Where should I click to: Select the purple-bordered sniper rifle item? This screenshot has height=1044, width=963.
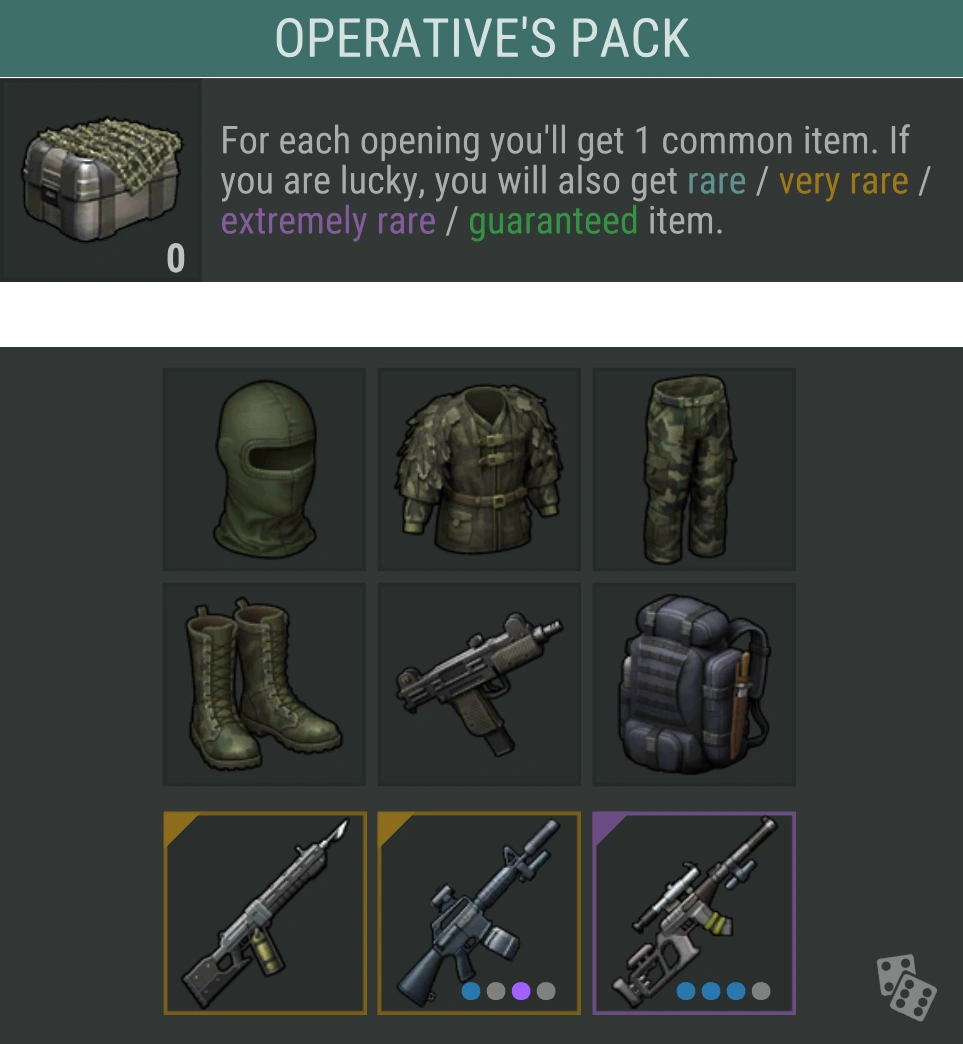coord(694,913)
